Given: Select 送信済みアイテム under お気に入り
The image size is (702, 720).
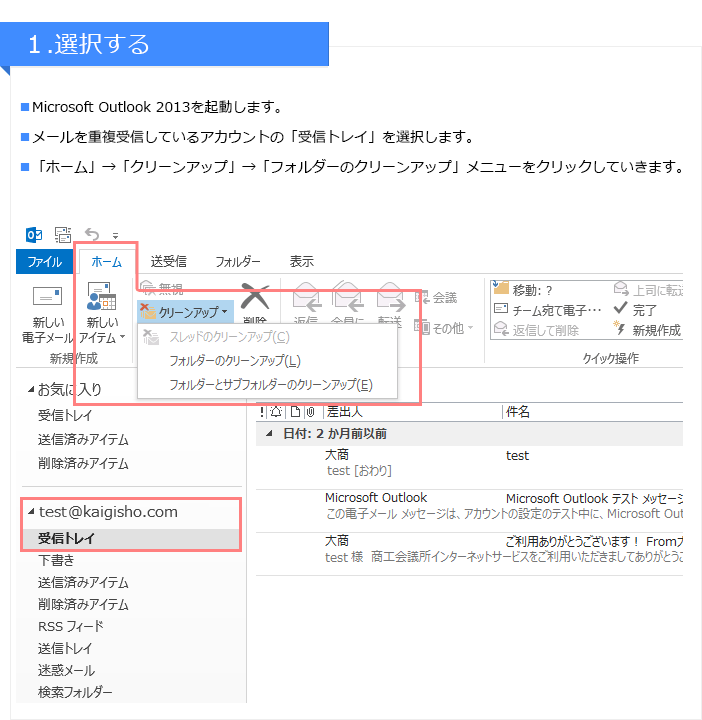Looking at the screenshot, I should [83, 439].
